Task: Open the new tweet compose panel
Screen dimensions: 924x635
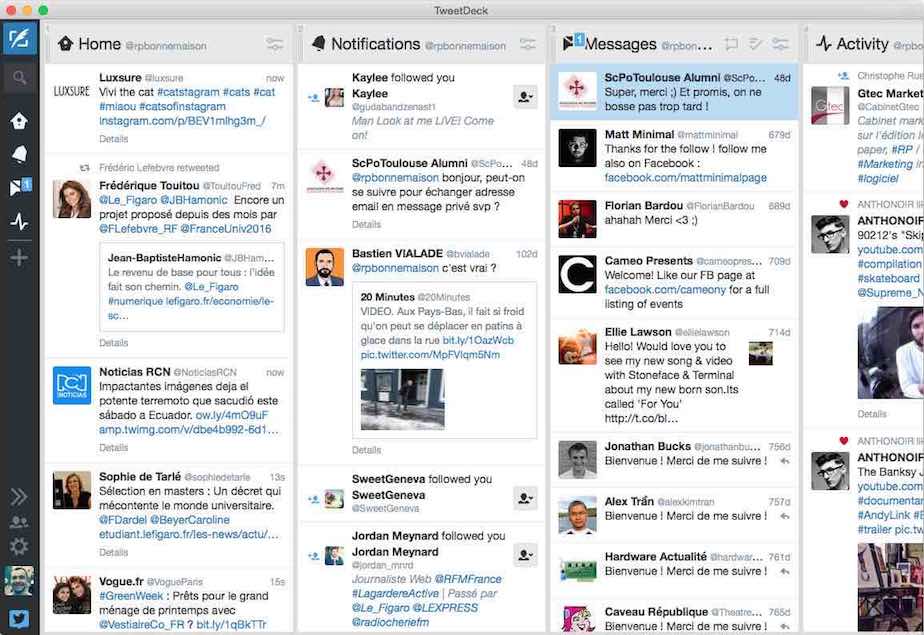Action: [19, 38]
